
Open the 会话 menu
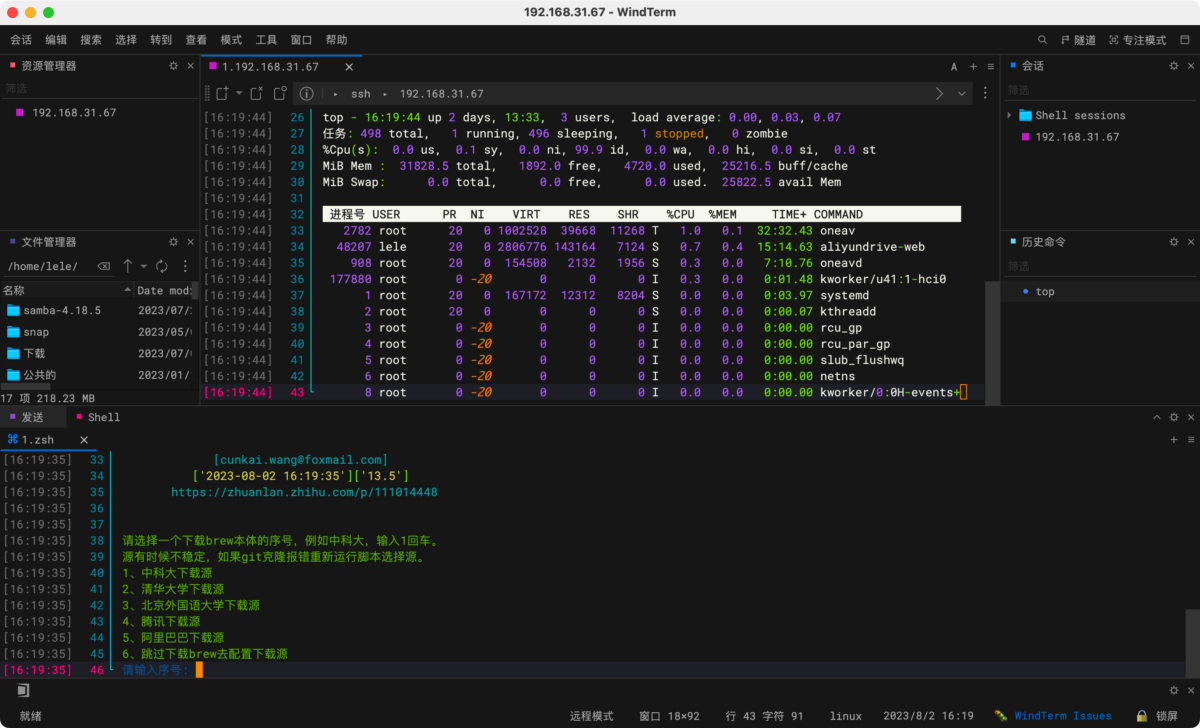tap(21, 40)
